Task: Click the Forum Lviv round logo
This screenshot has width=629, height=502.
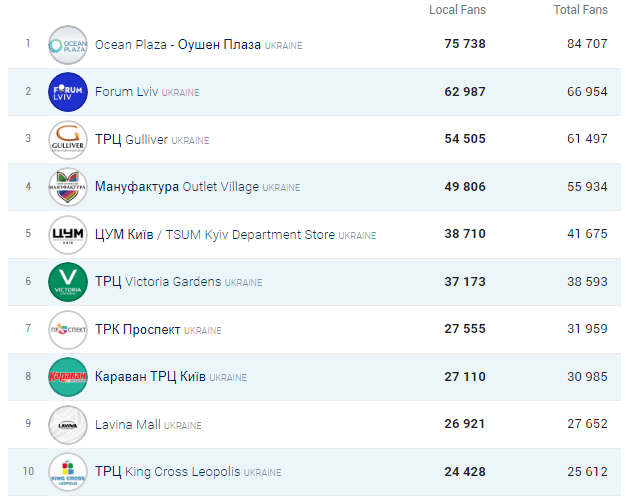Action: point(68,92)
